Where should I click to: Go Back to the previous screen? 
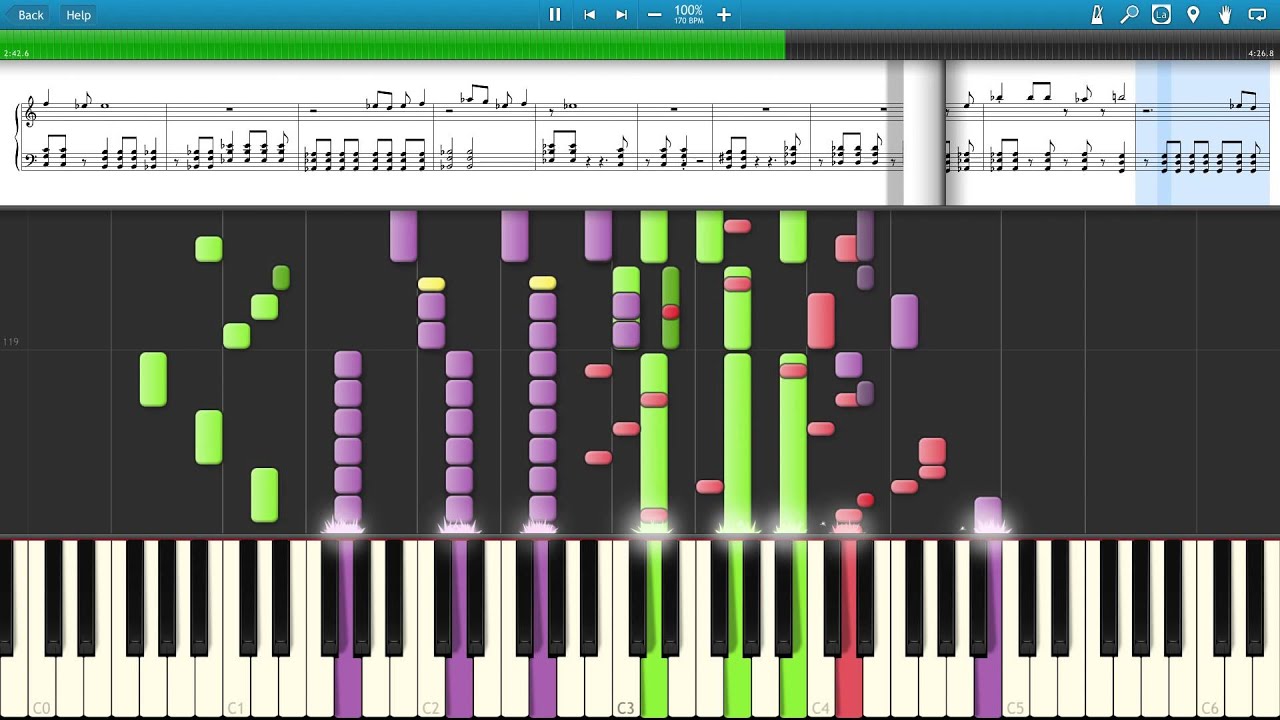click(24, 15)
